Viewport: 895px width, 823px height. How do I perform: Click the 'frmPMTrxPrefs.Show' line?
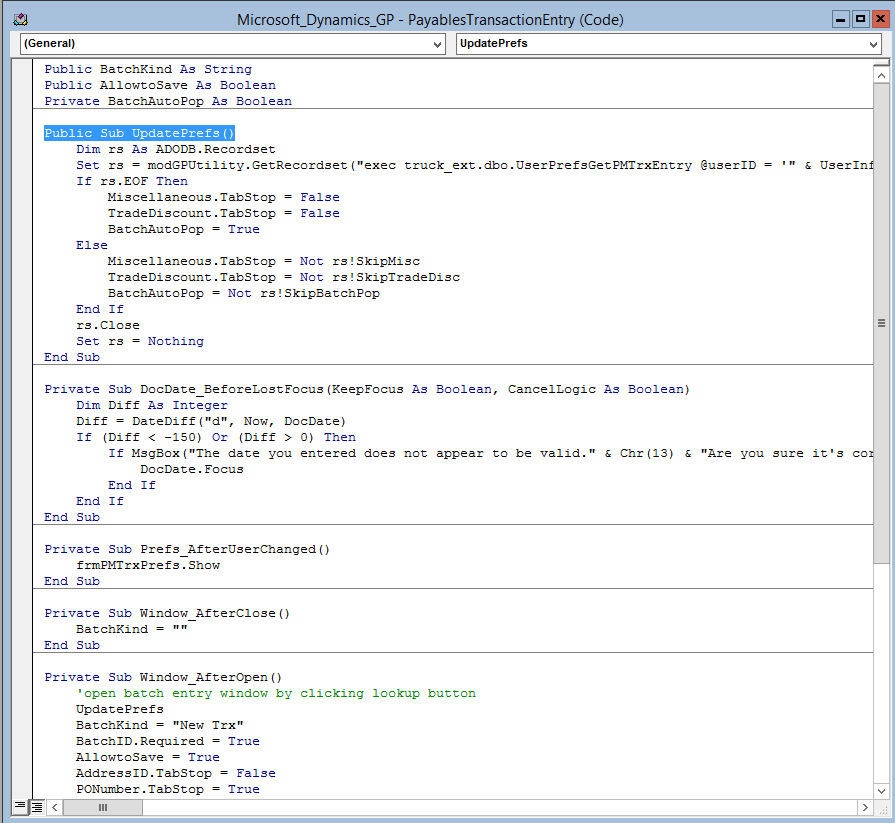point(148,564)
